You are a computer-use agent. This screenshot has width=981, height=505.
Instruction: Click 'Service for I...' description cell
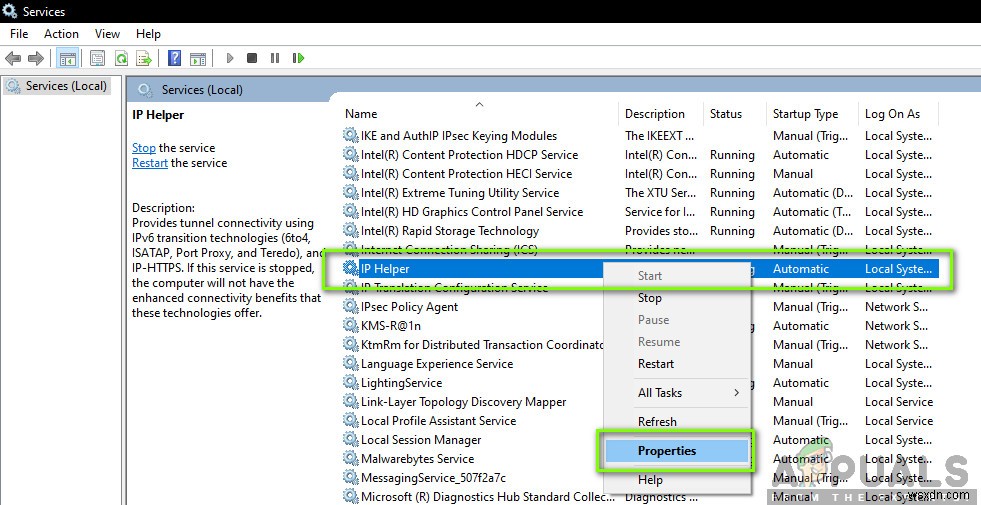point(659,212)
